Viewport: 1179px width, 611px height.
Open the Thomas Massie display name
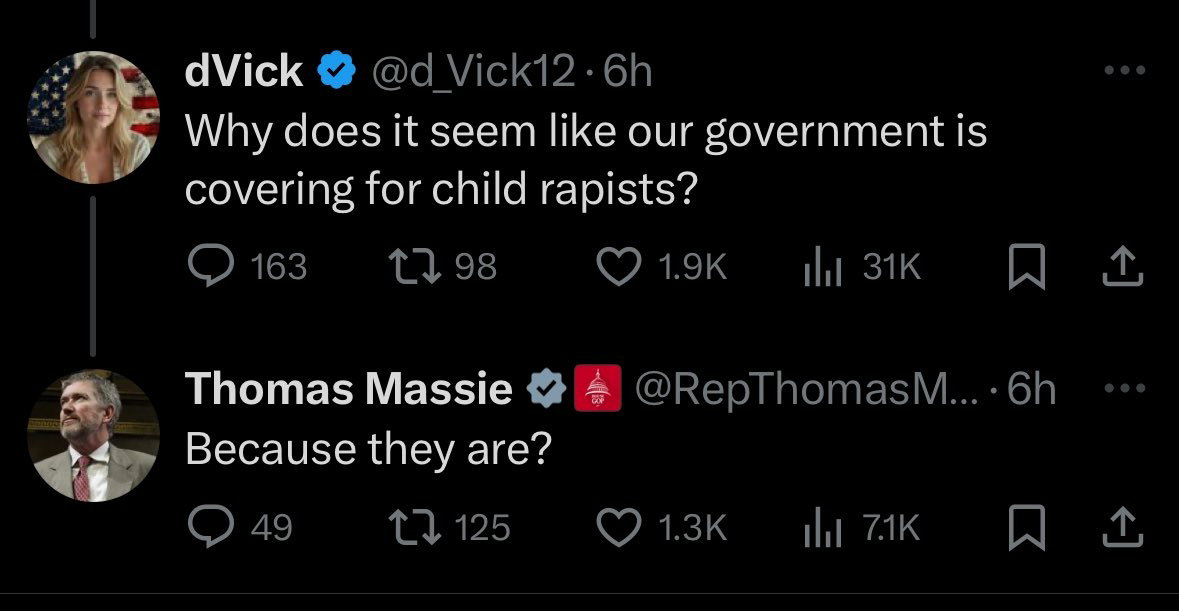[349, 389]
